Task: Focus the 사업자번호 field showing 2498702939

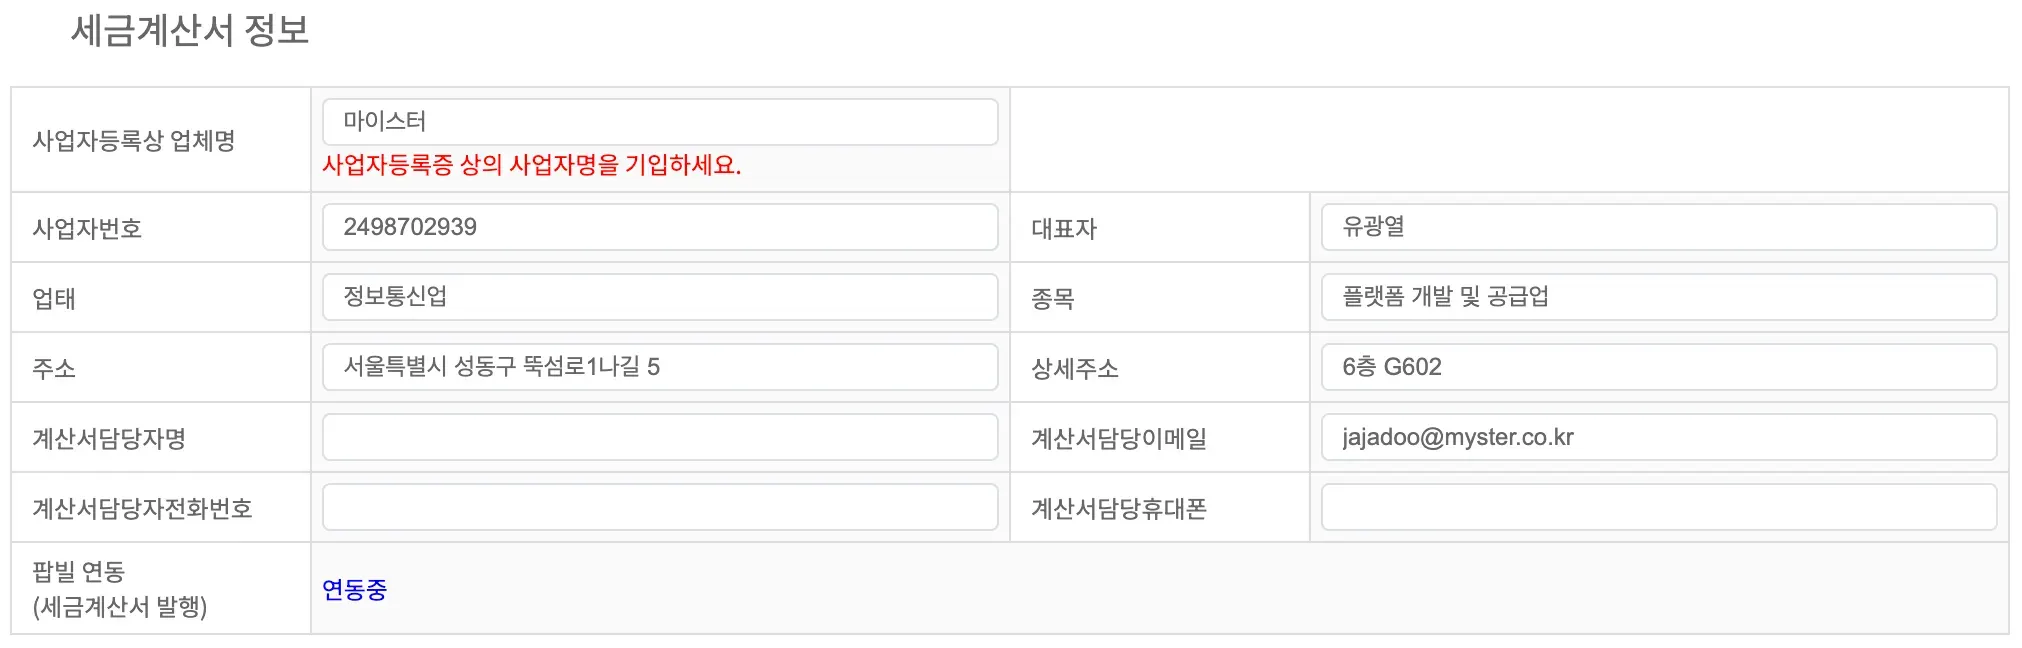Action: (x=660, y=228)
